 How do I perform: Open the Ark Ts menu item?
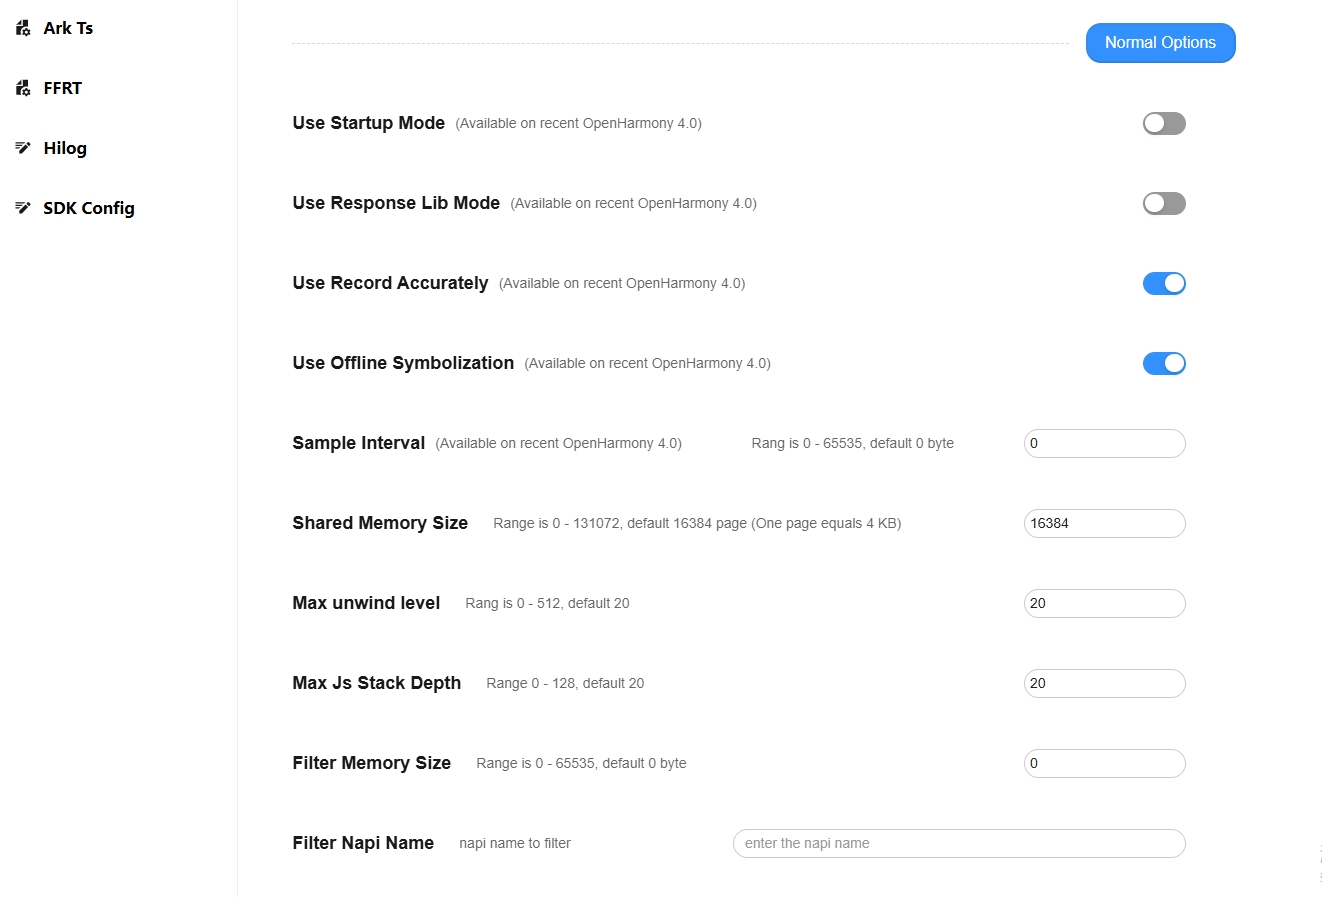coord(68,28)
